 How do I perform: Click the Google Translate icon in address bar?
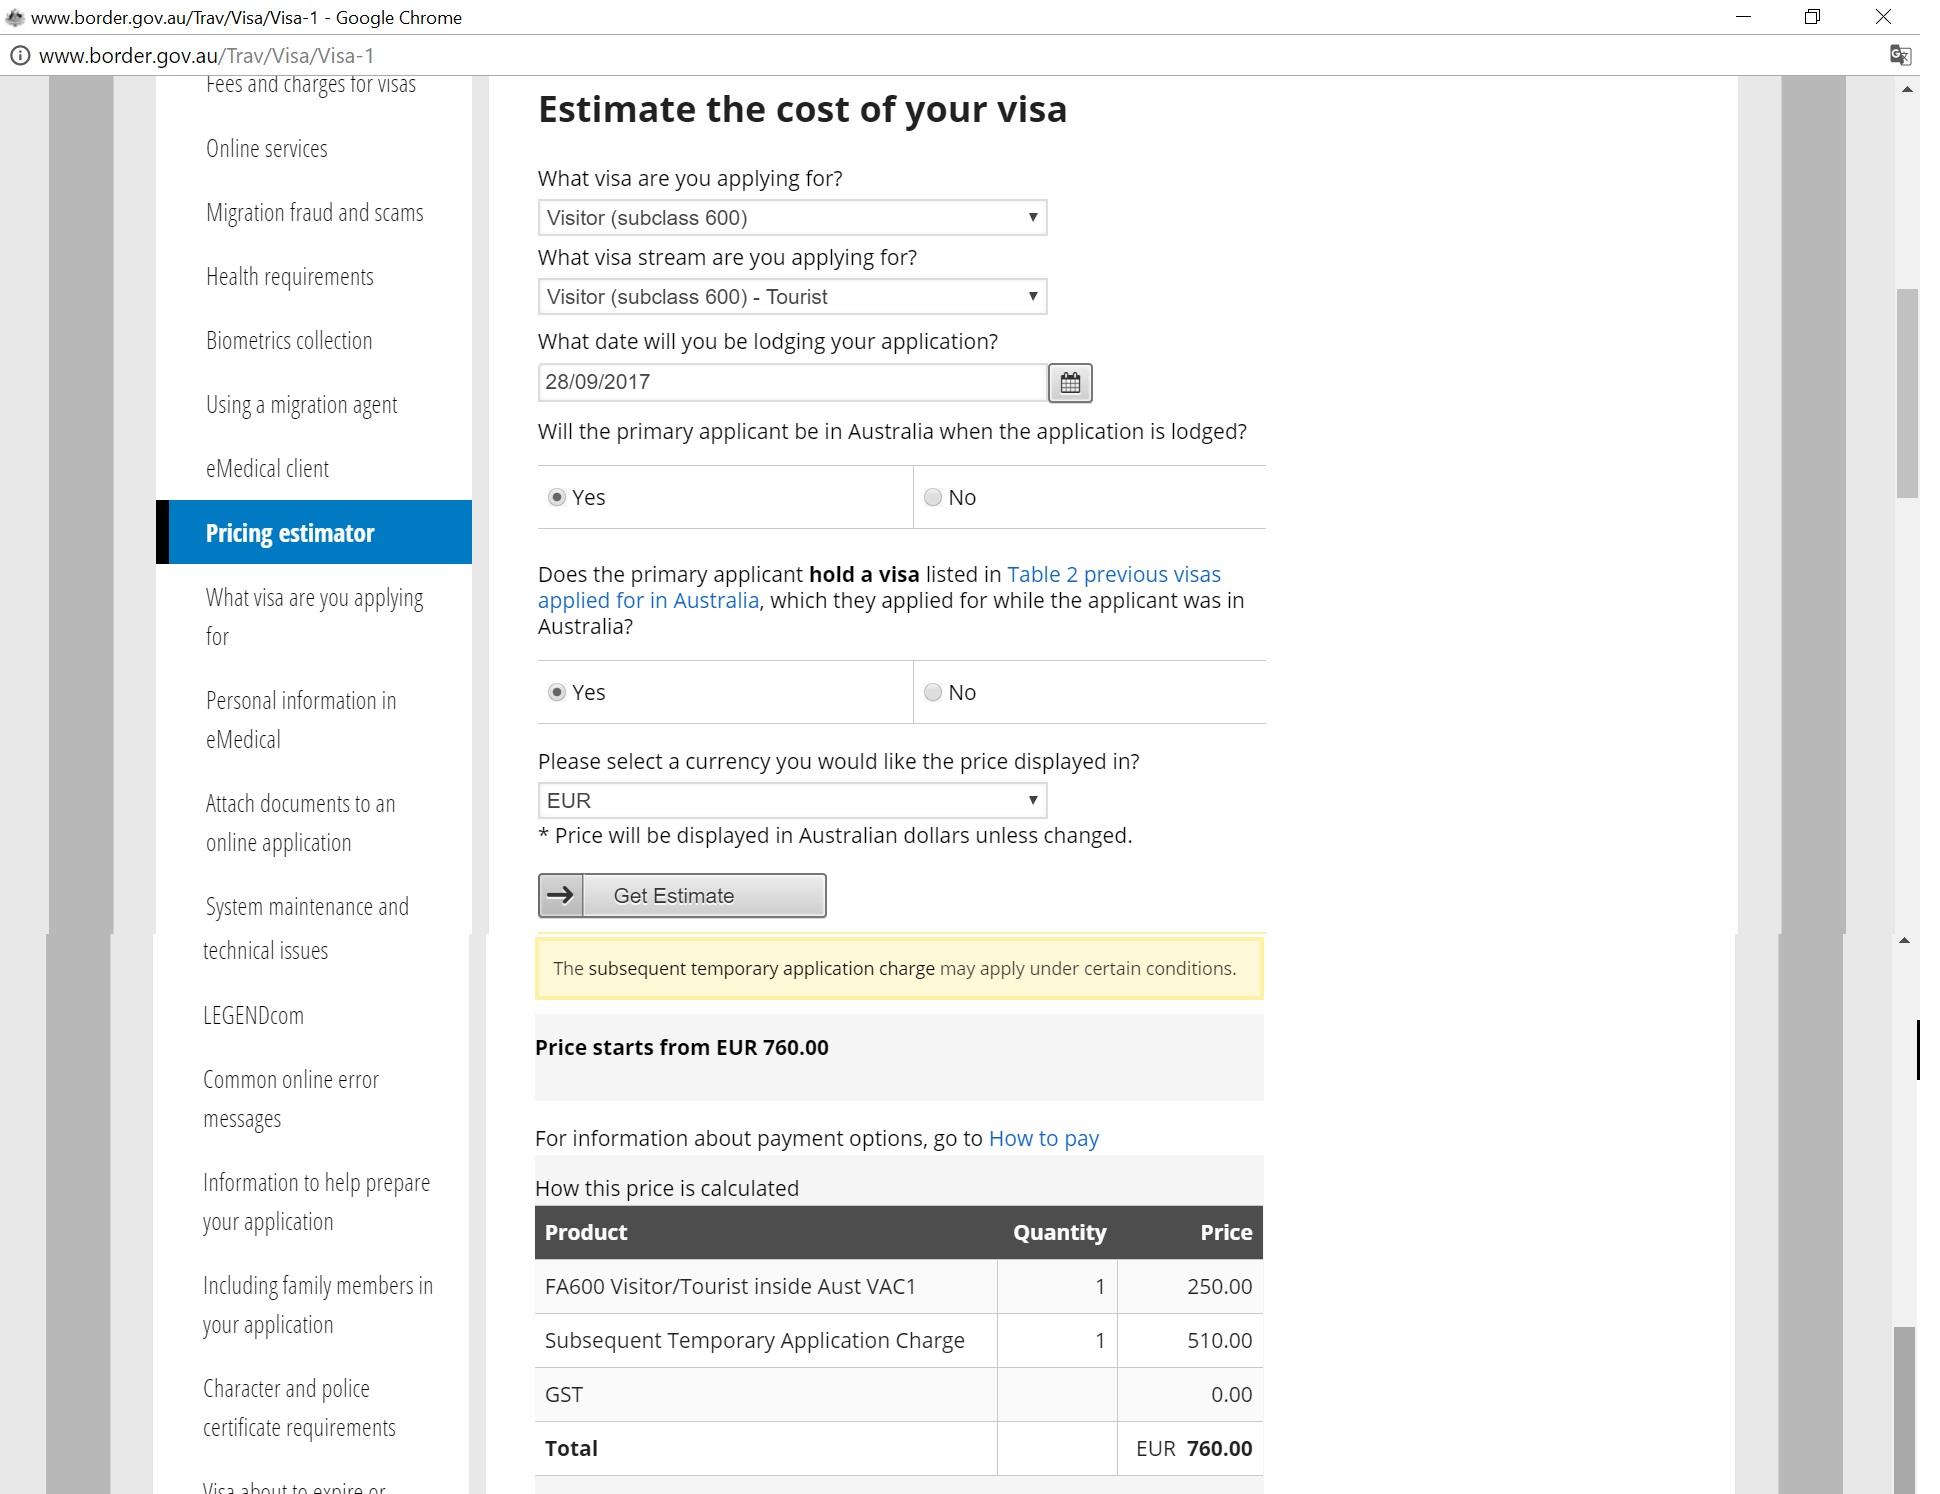[1900, 56]
